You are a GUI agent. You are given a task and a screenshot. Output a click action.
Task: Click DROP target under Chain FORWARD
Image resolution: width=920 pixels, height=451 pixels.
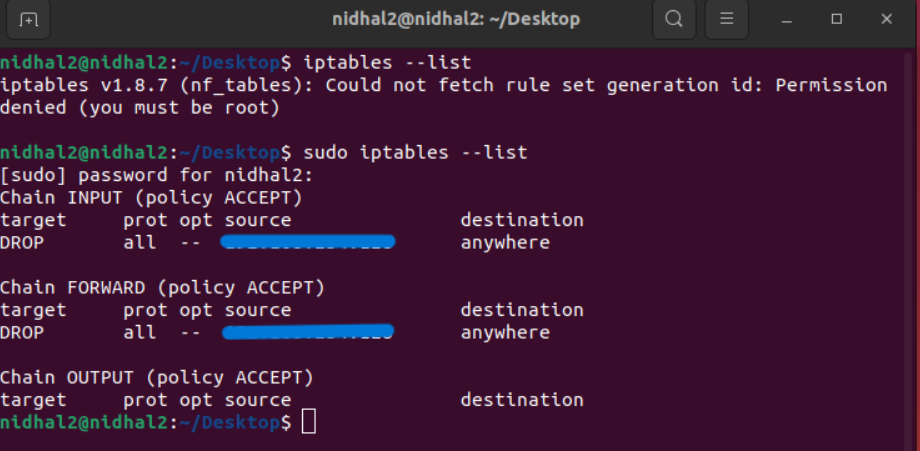click(22, 332)
